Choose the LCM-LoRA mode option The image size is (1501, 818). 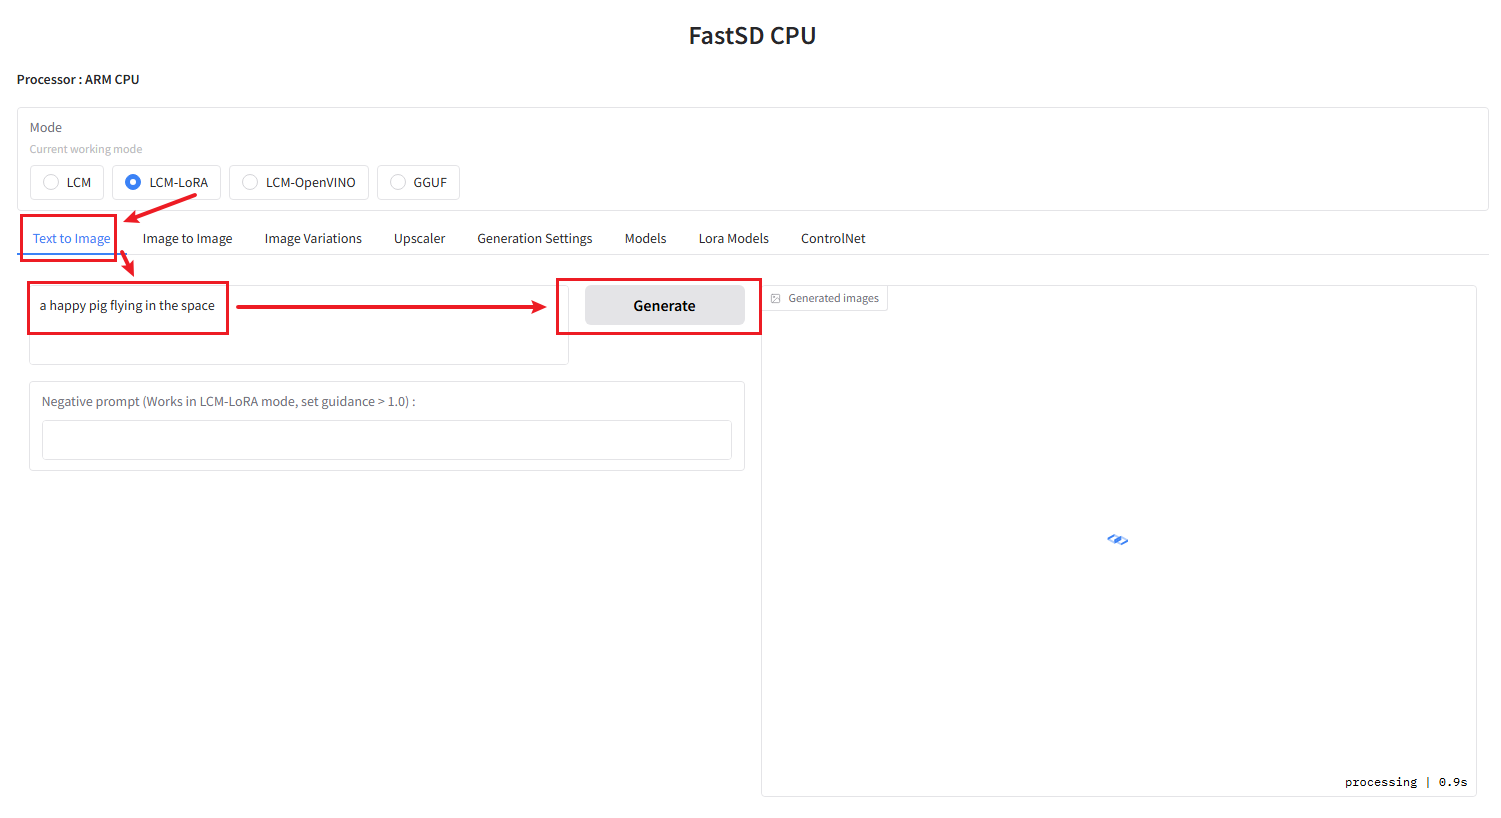tap(133, 182)
